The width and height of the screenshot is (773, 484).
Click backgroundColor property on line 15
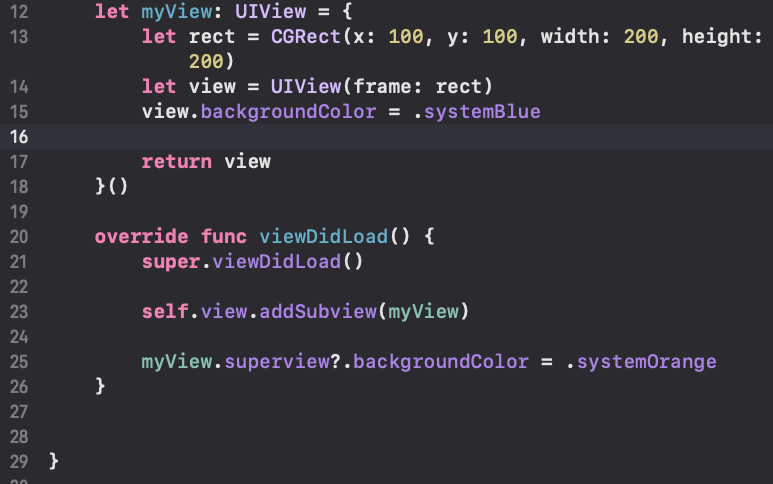tap(288, 112)
